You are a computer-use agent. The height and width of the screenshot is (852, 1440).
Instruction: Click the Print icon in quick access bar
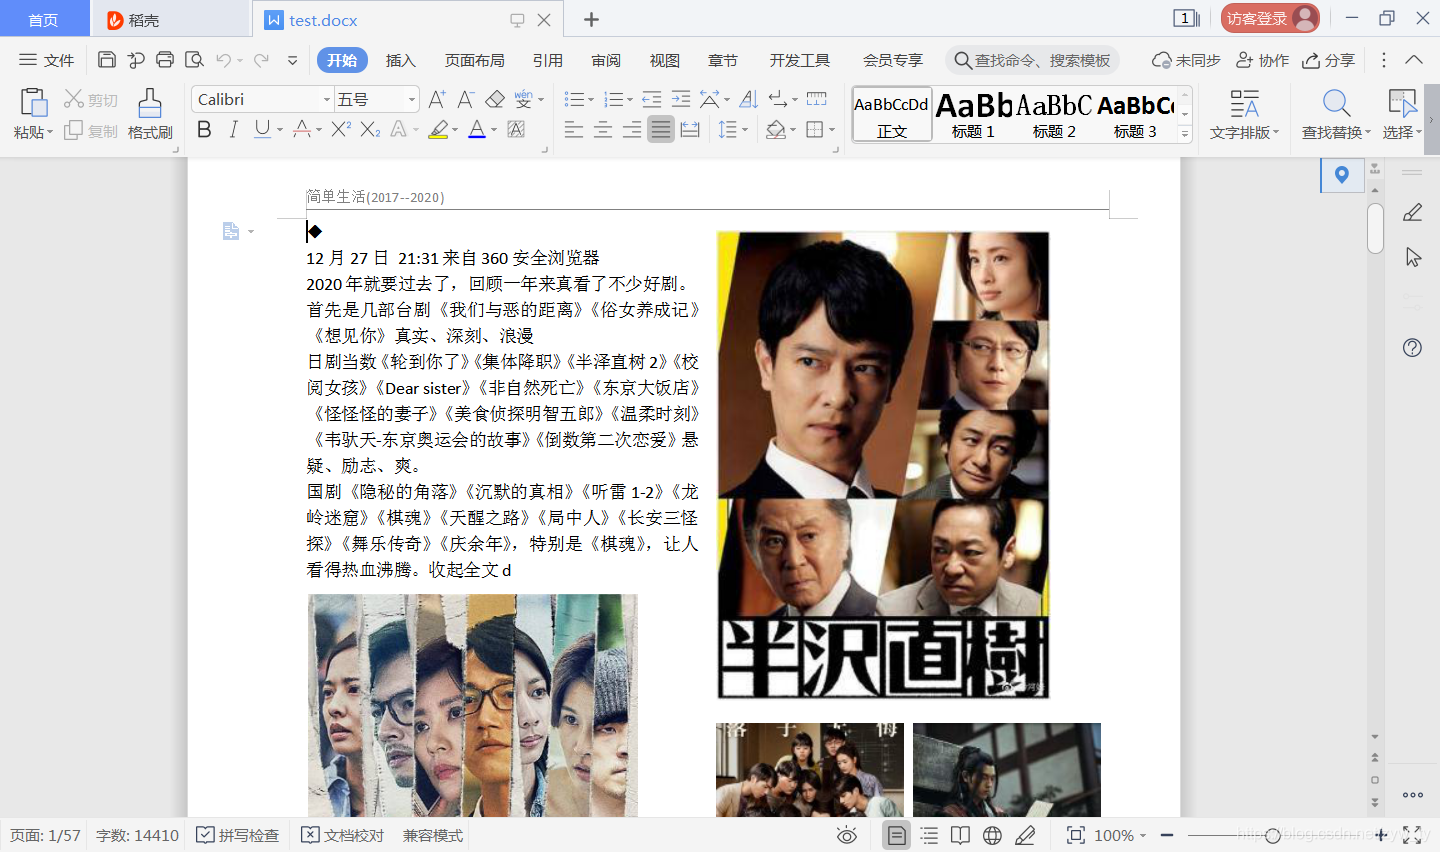pos(165,60)
